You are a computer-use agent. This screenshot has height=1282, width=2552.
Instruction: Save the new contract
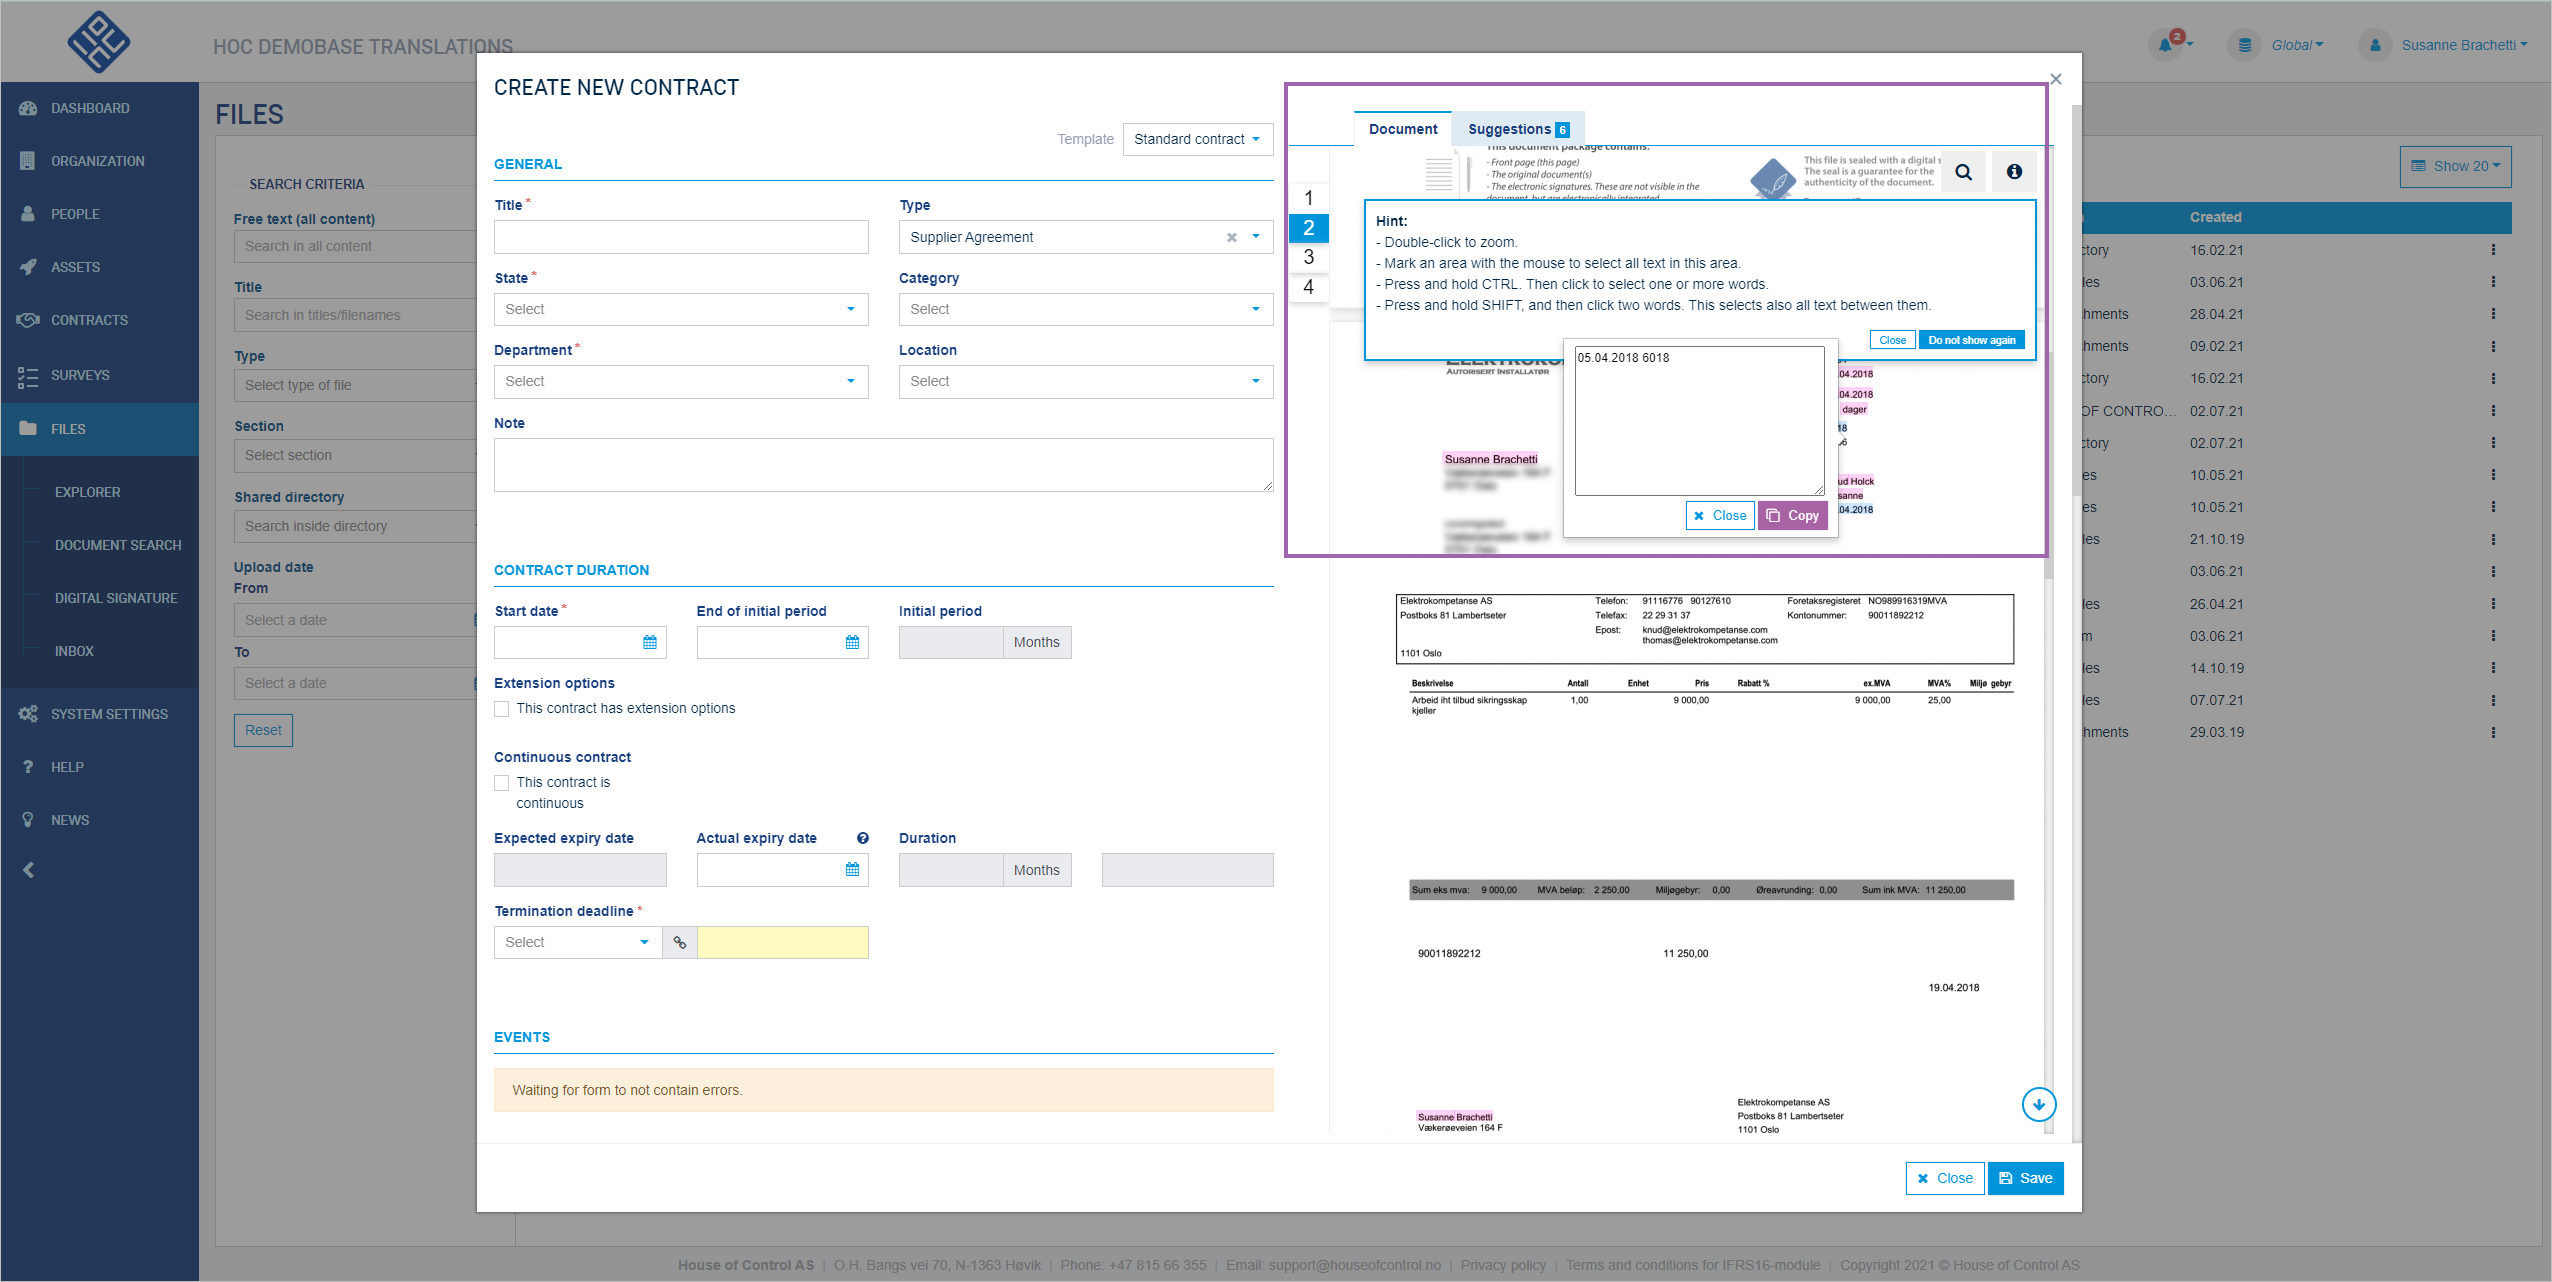tap(2025, 1178)
